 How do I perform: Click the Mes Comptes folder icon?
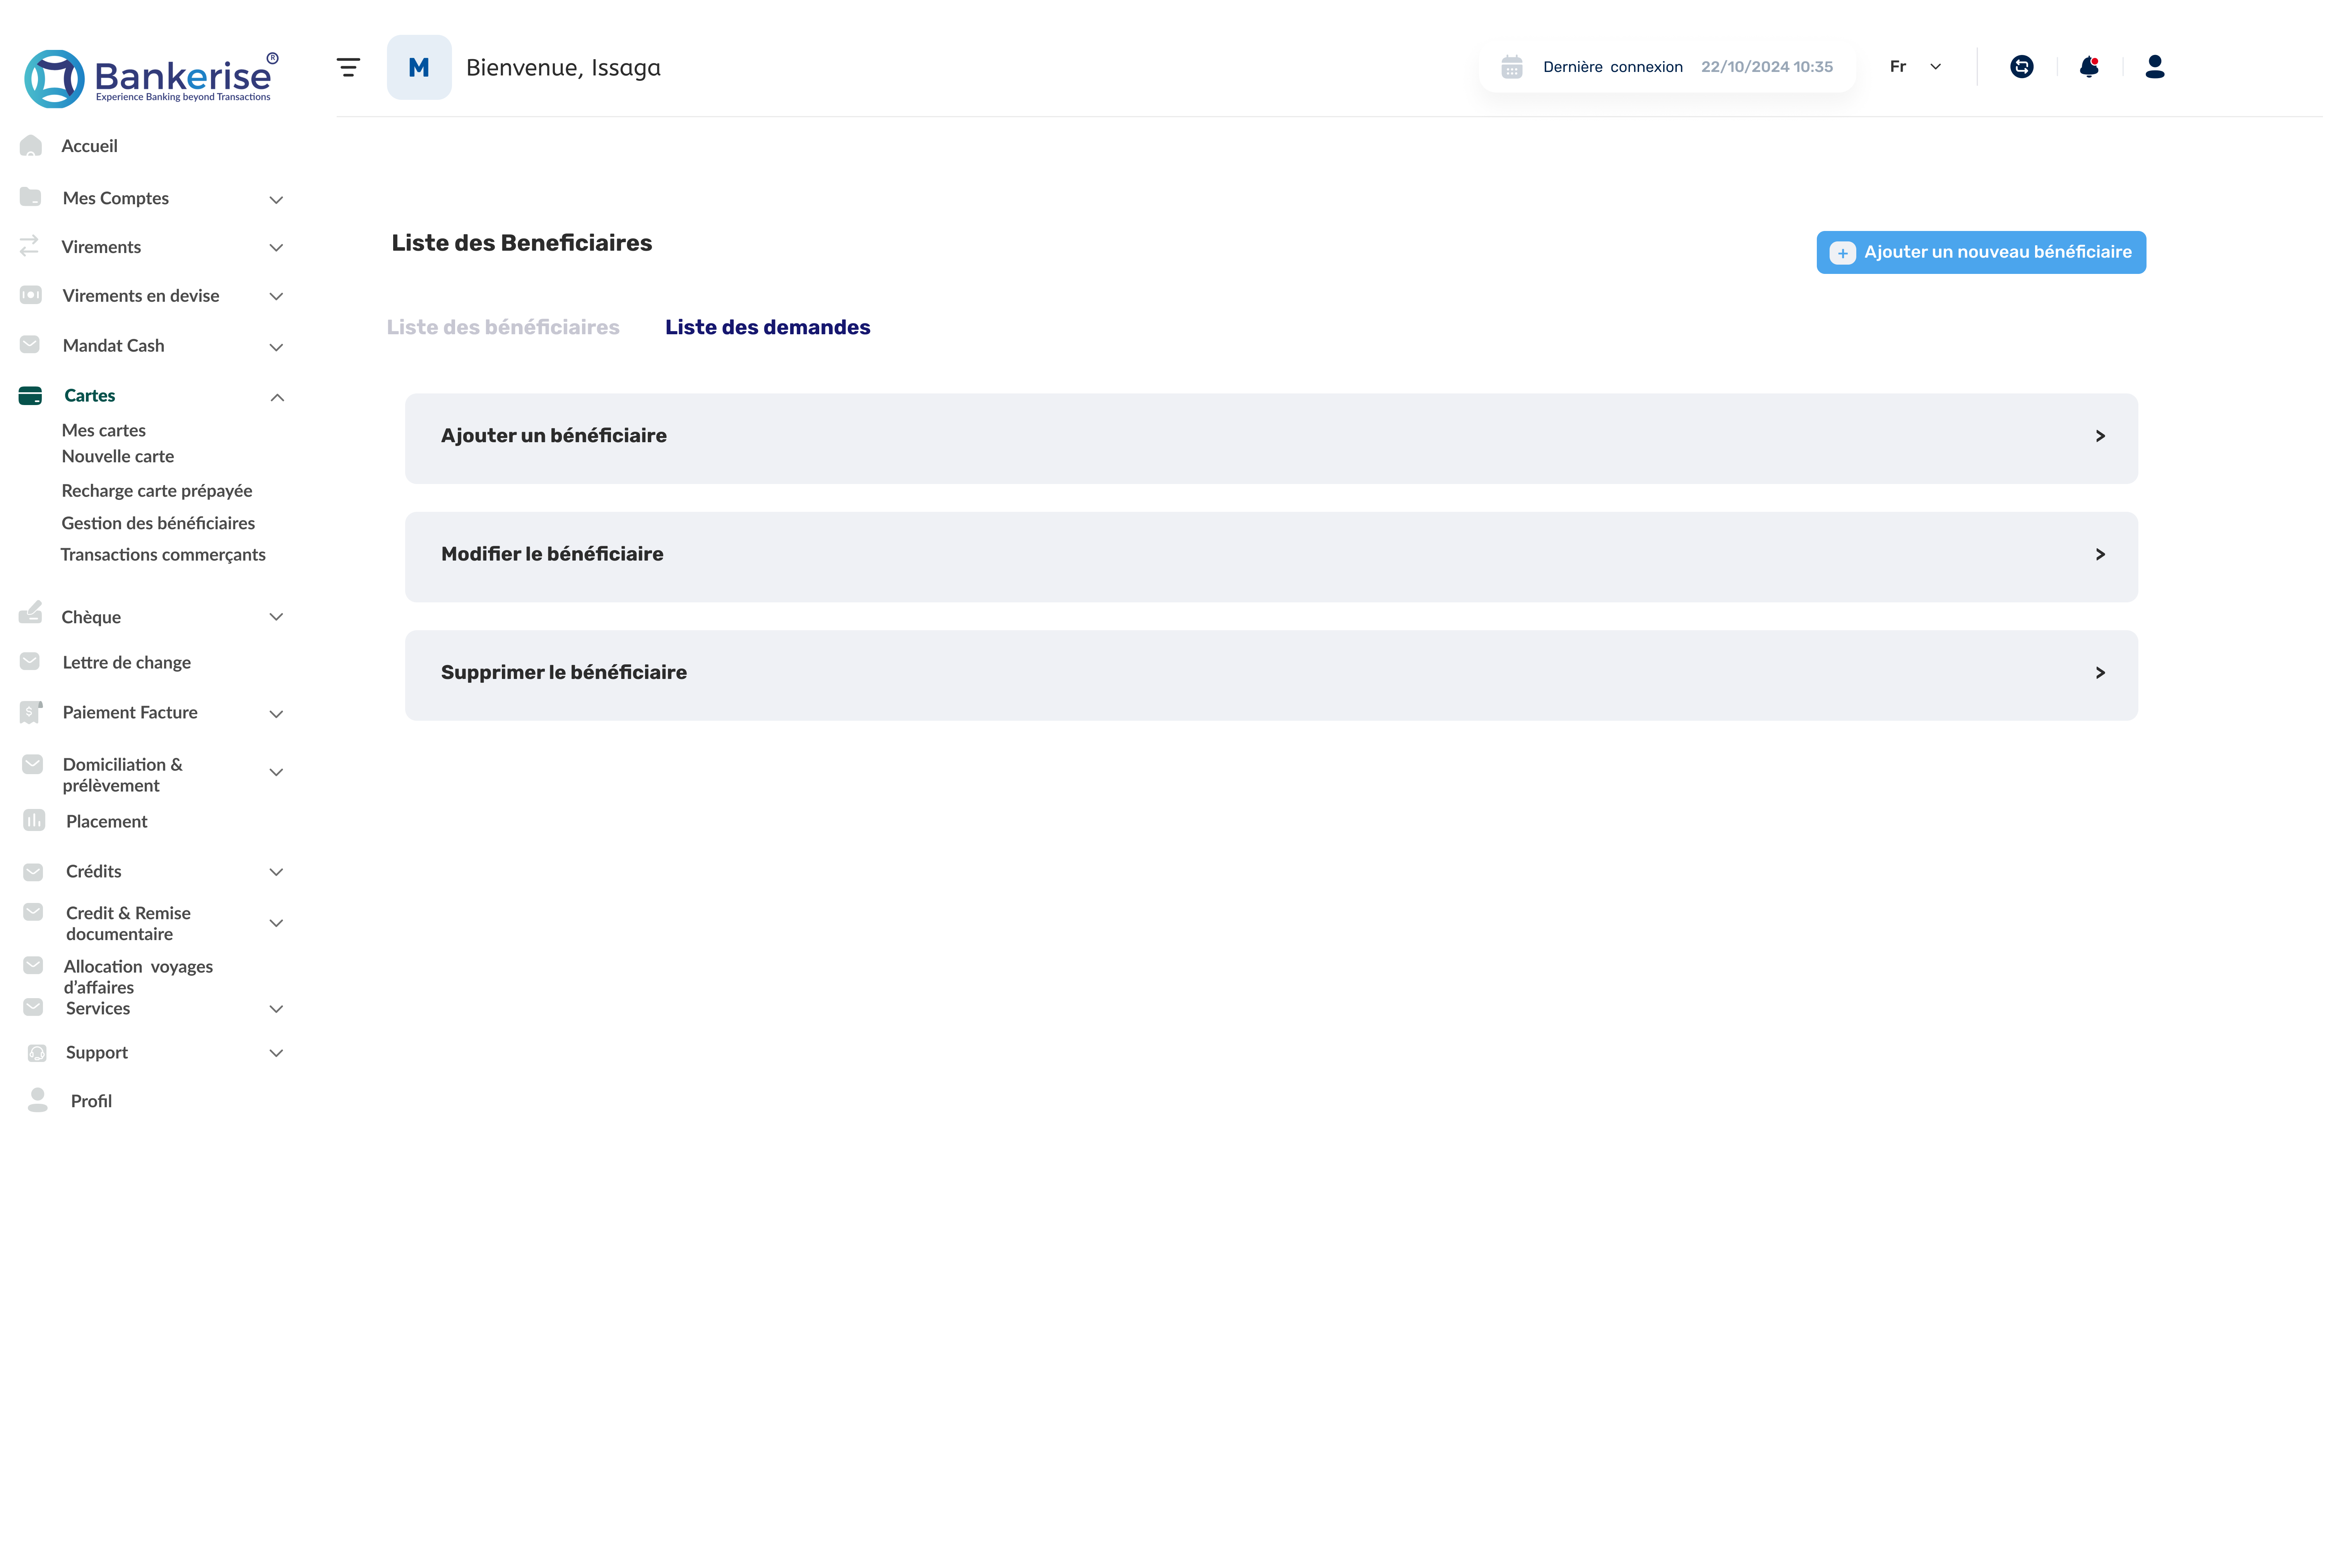[31, 197]
